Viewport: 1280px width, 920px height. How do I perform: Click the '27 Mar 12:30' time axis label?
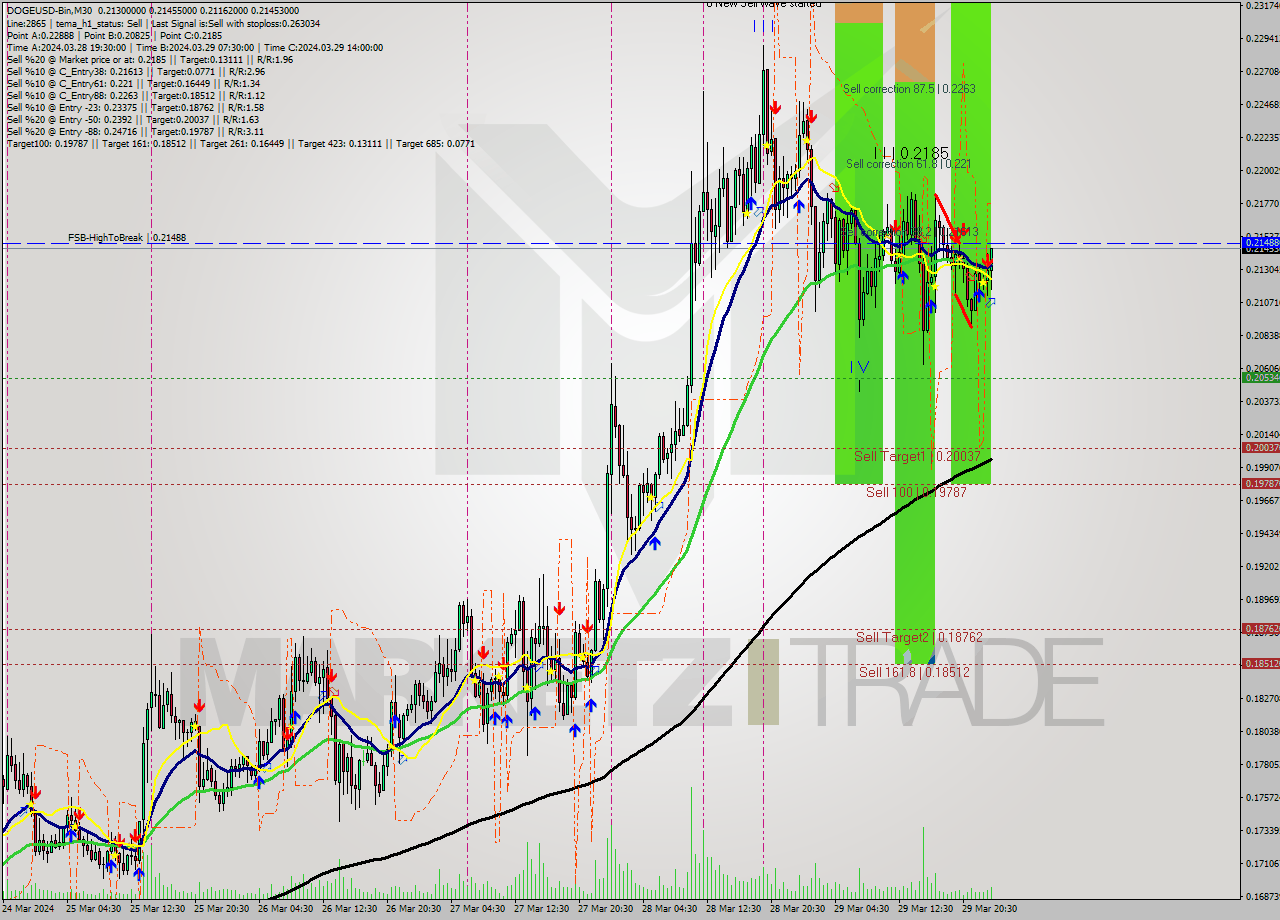[x=541, y=909]
